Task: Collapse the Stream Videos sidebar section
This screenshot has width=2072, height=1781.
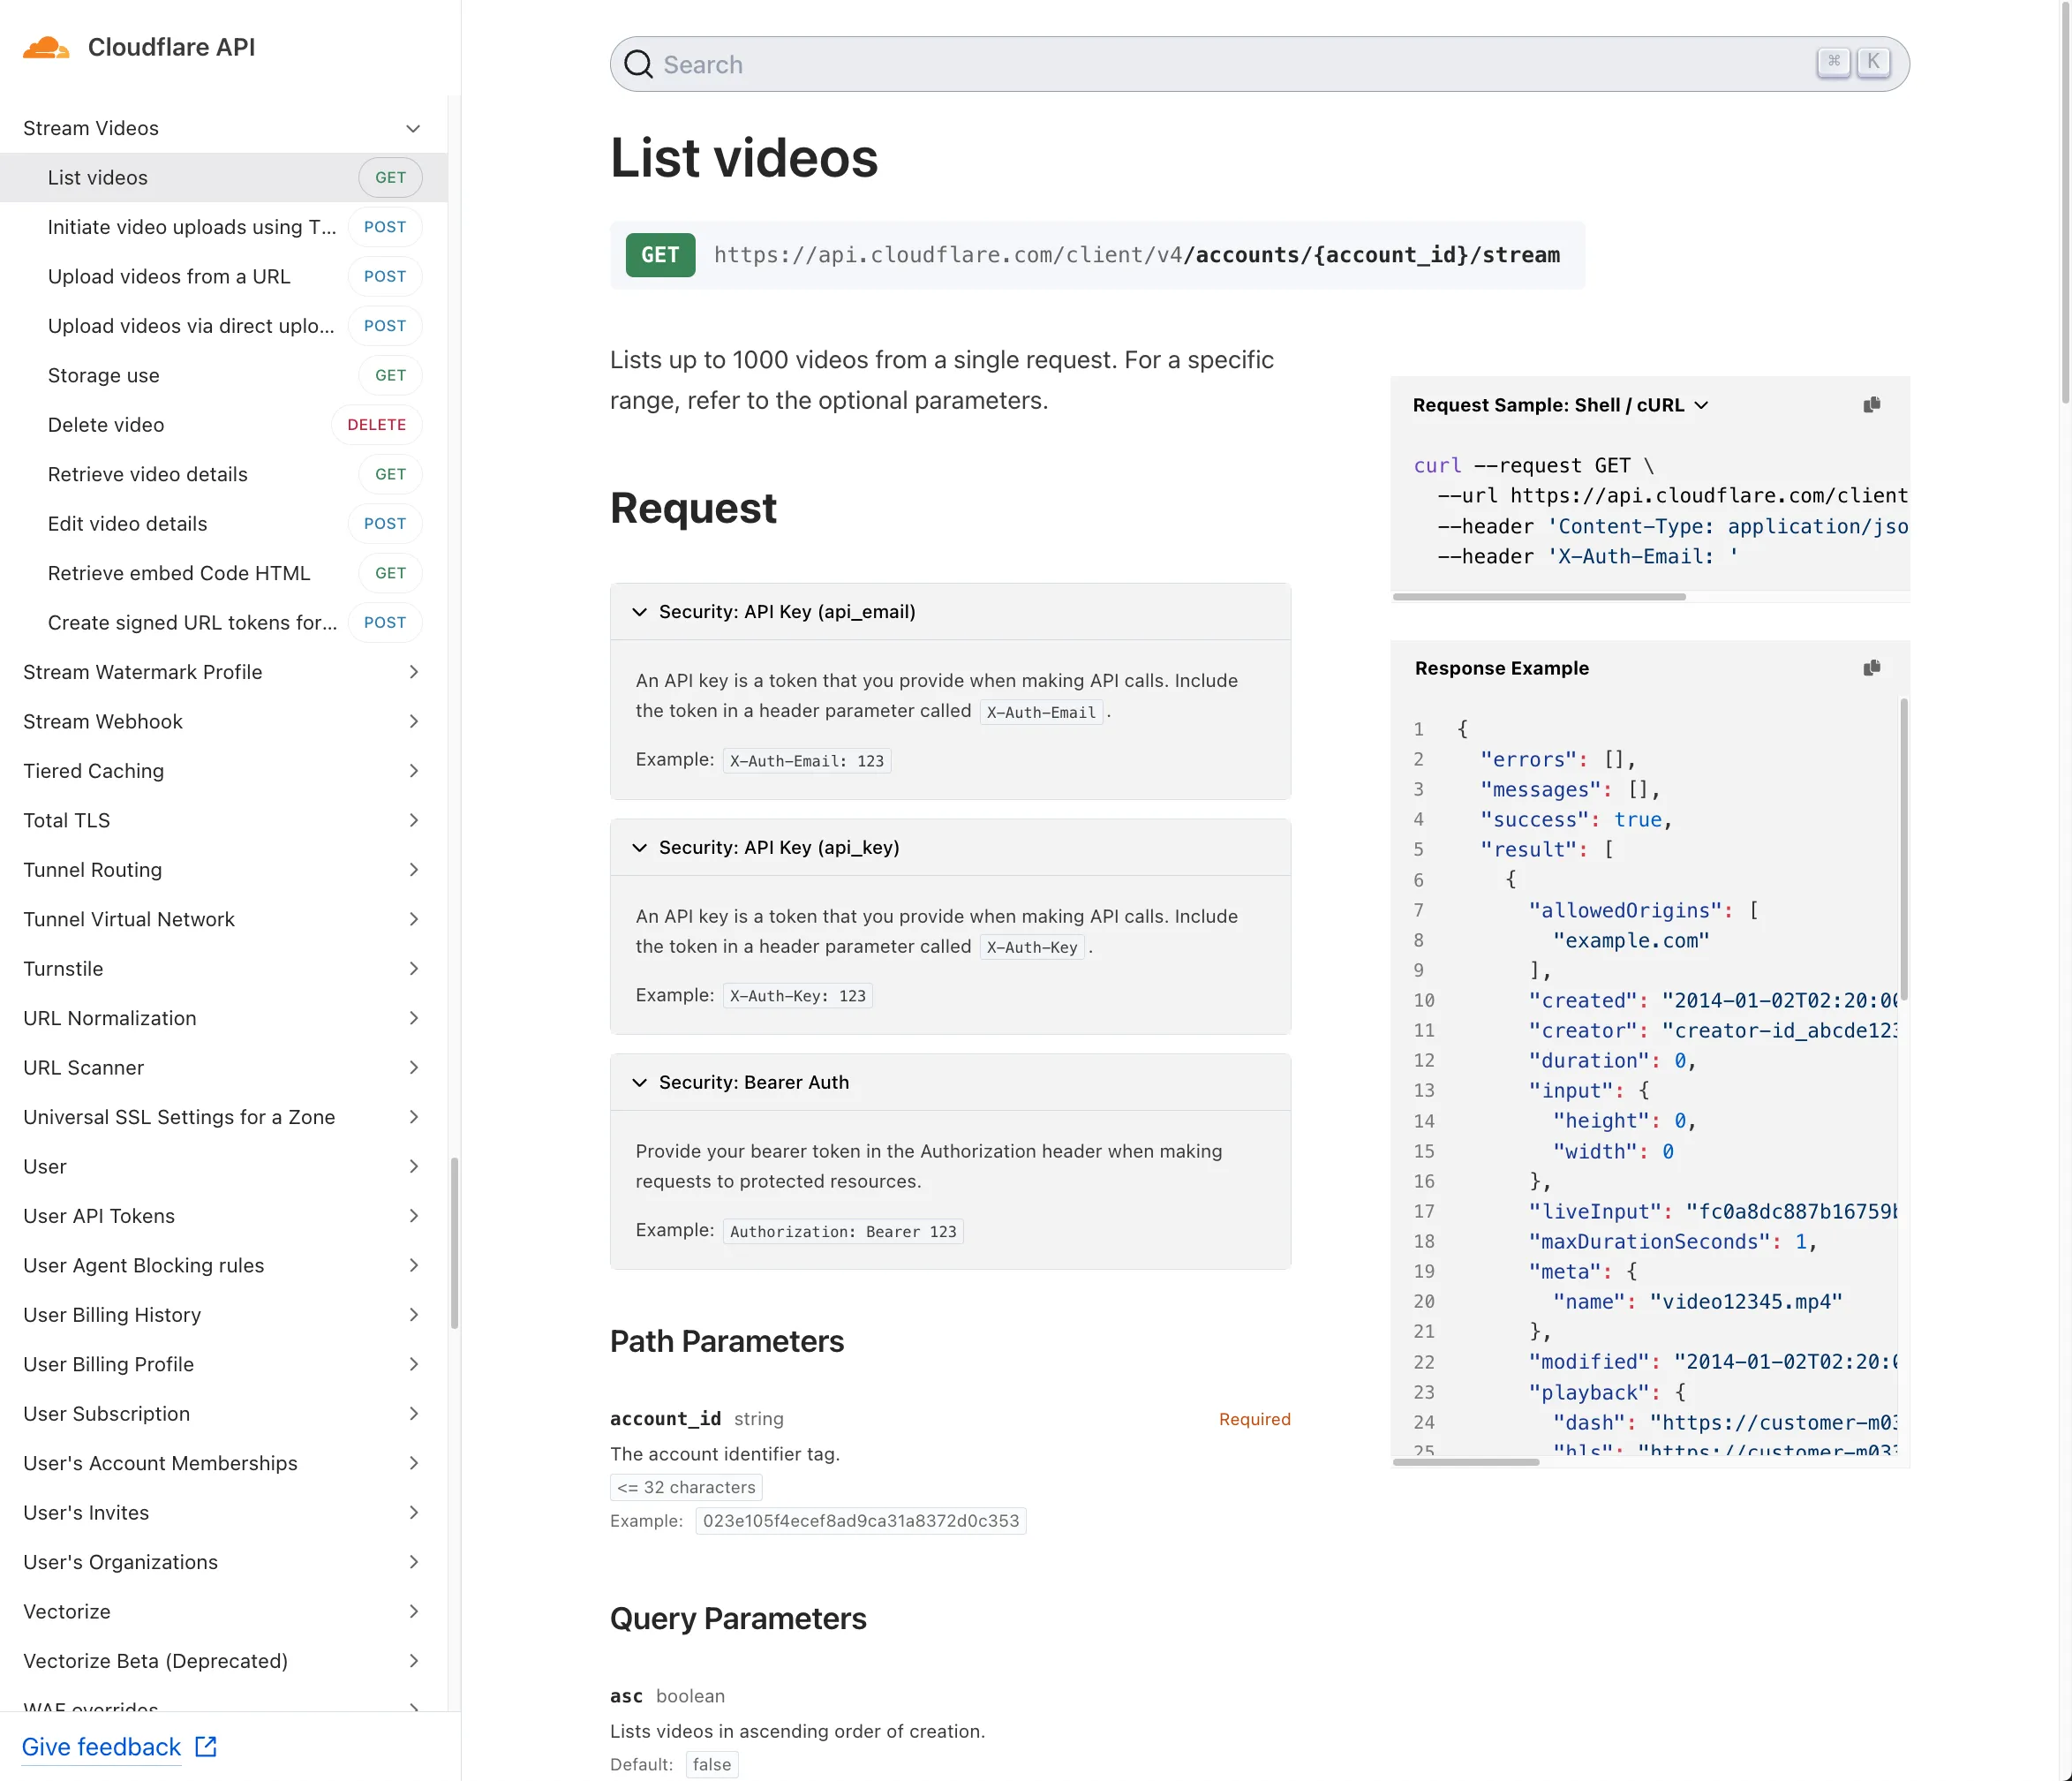Action: click(x=413, y=128)
